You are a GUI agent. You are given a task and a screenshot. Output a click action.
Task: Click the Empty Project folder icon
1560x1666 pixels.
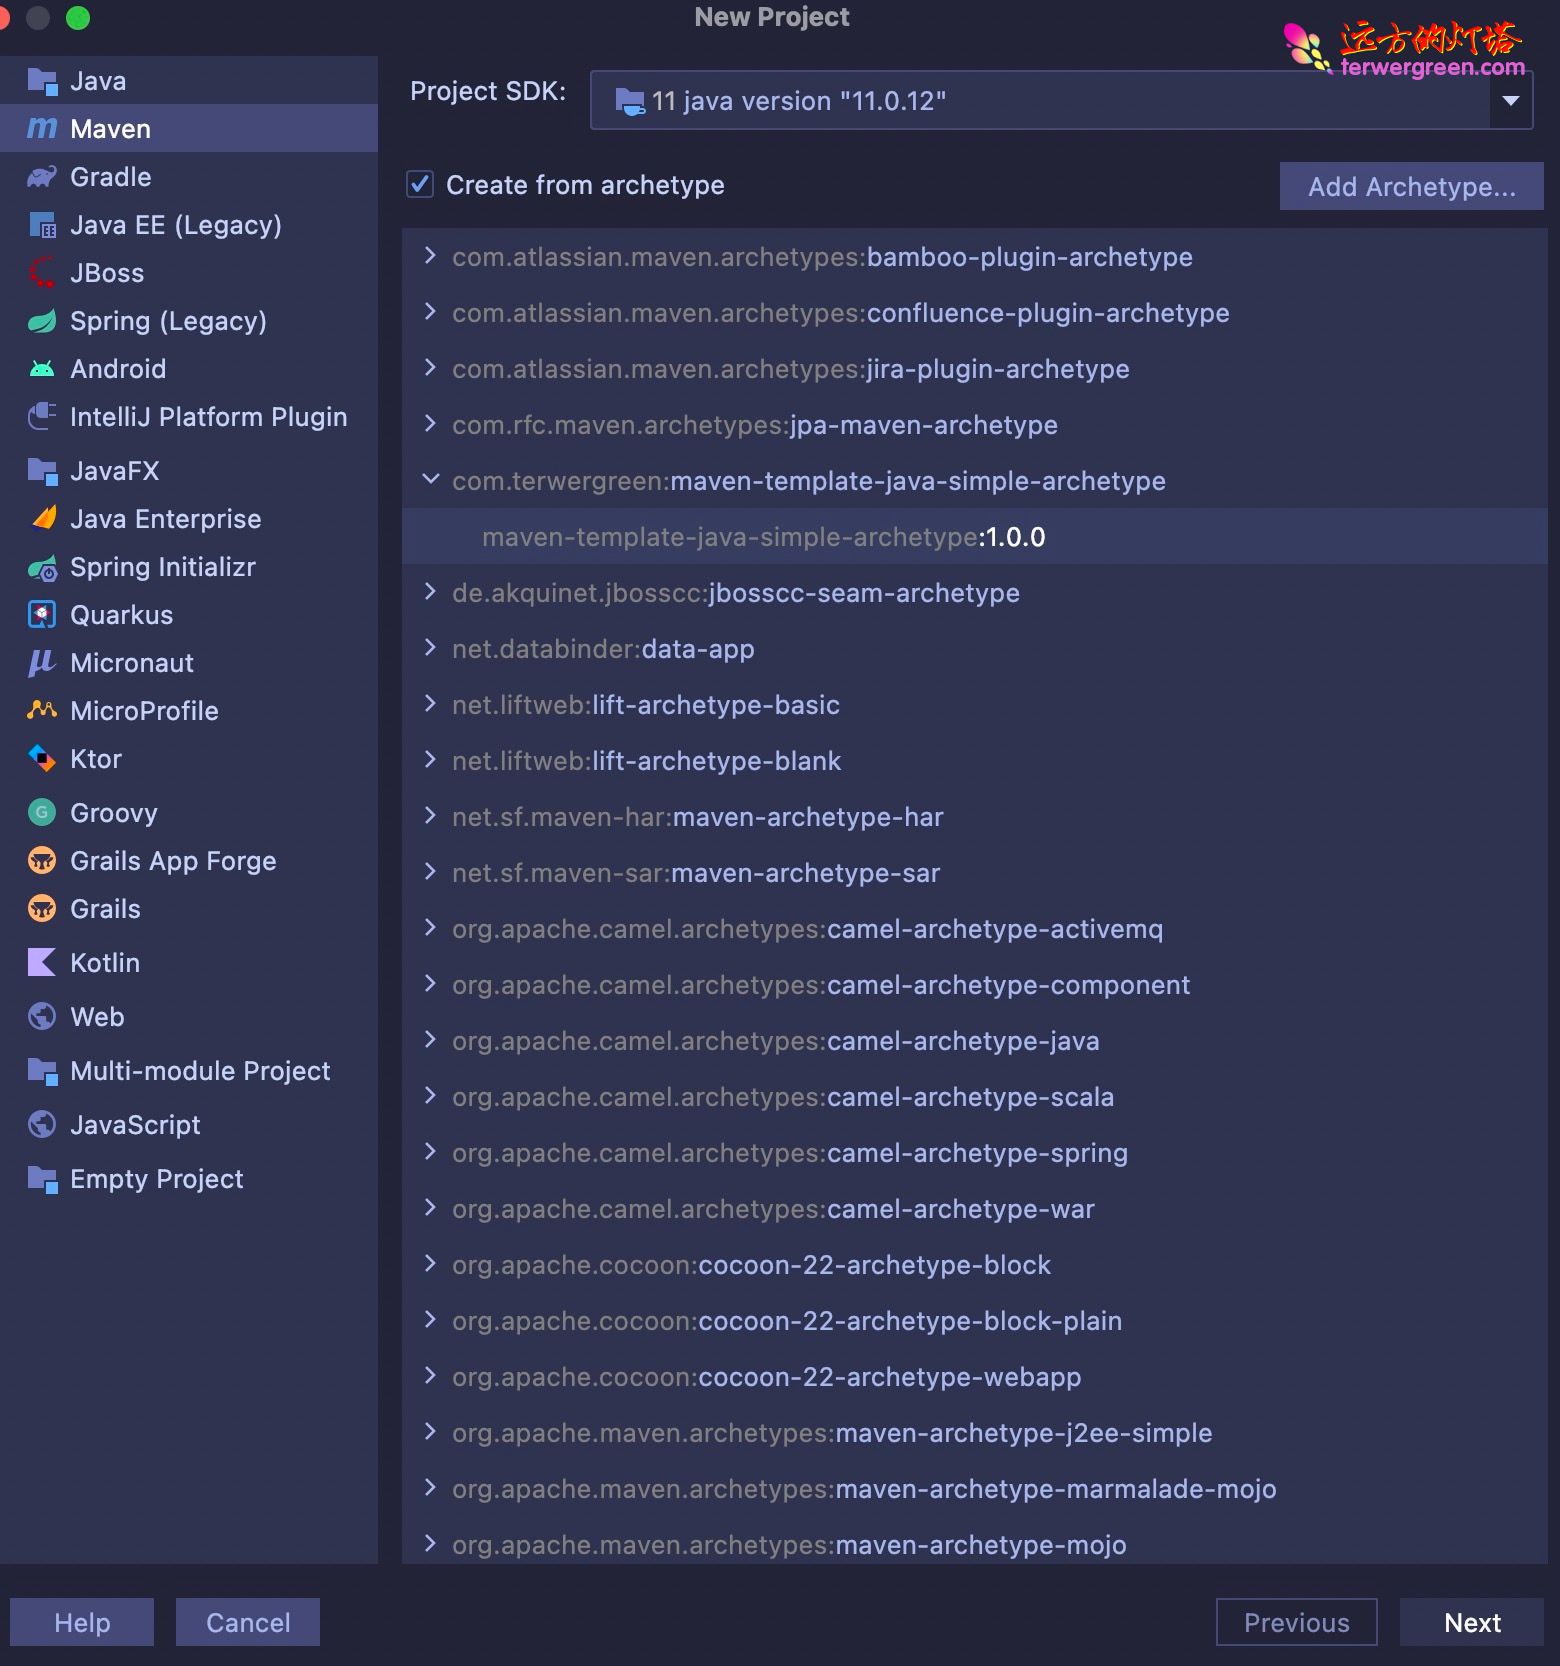coord(42,1179)
